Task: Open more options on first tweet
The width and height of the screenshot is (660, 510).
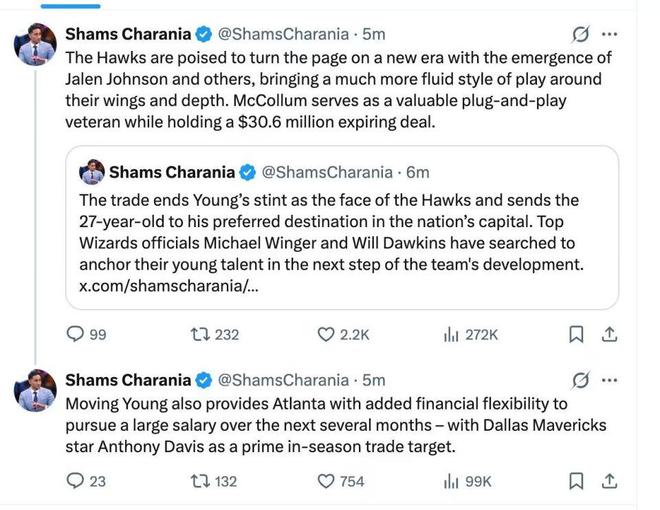Action: 610,34
